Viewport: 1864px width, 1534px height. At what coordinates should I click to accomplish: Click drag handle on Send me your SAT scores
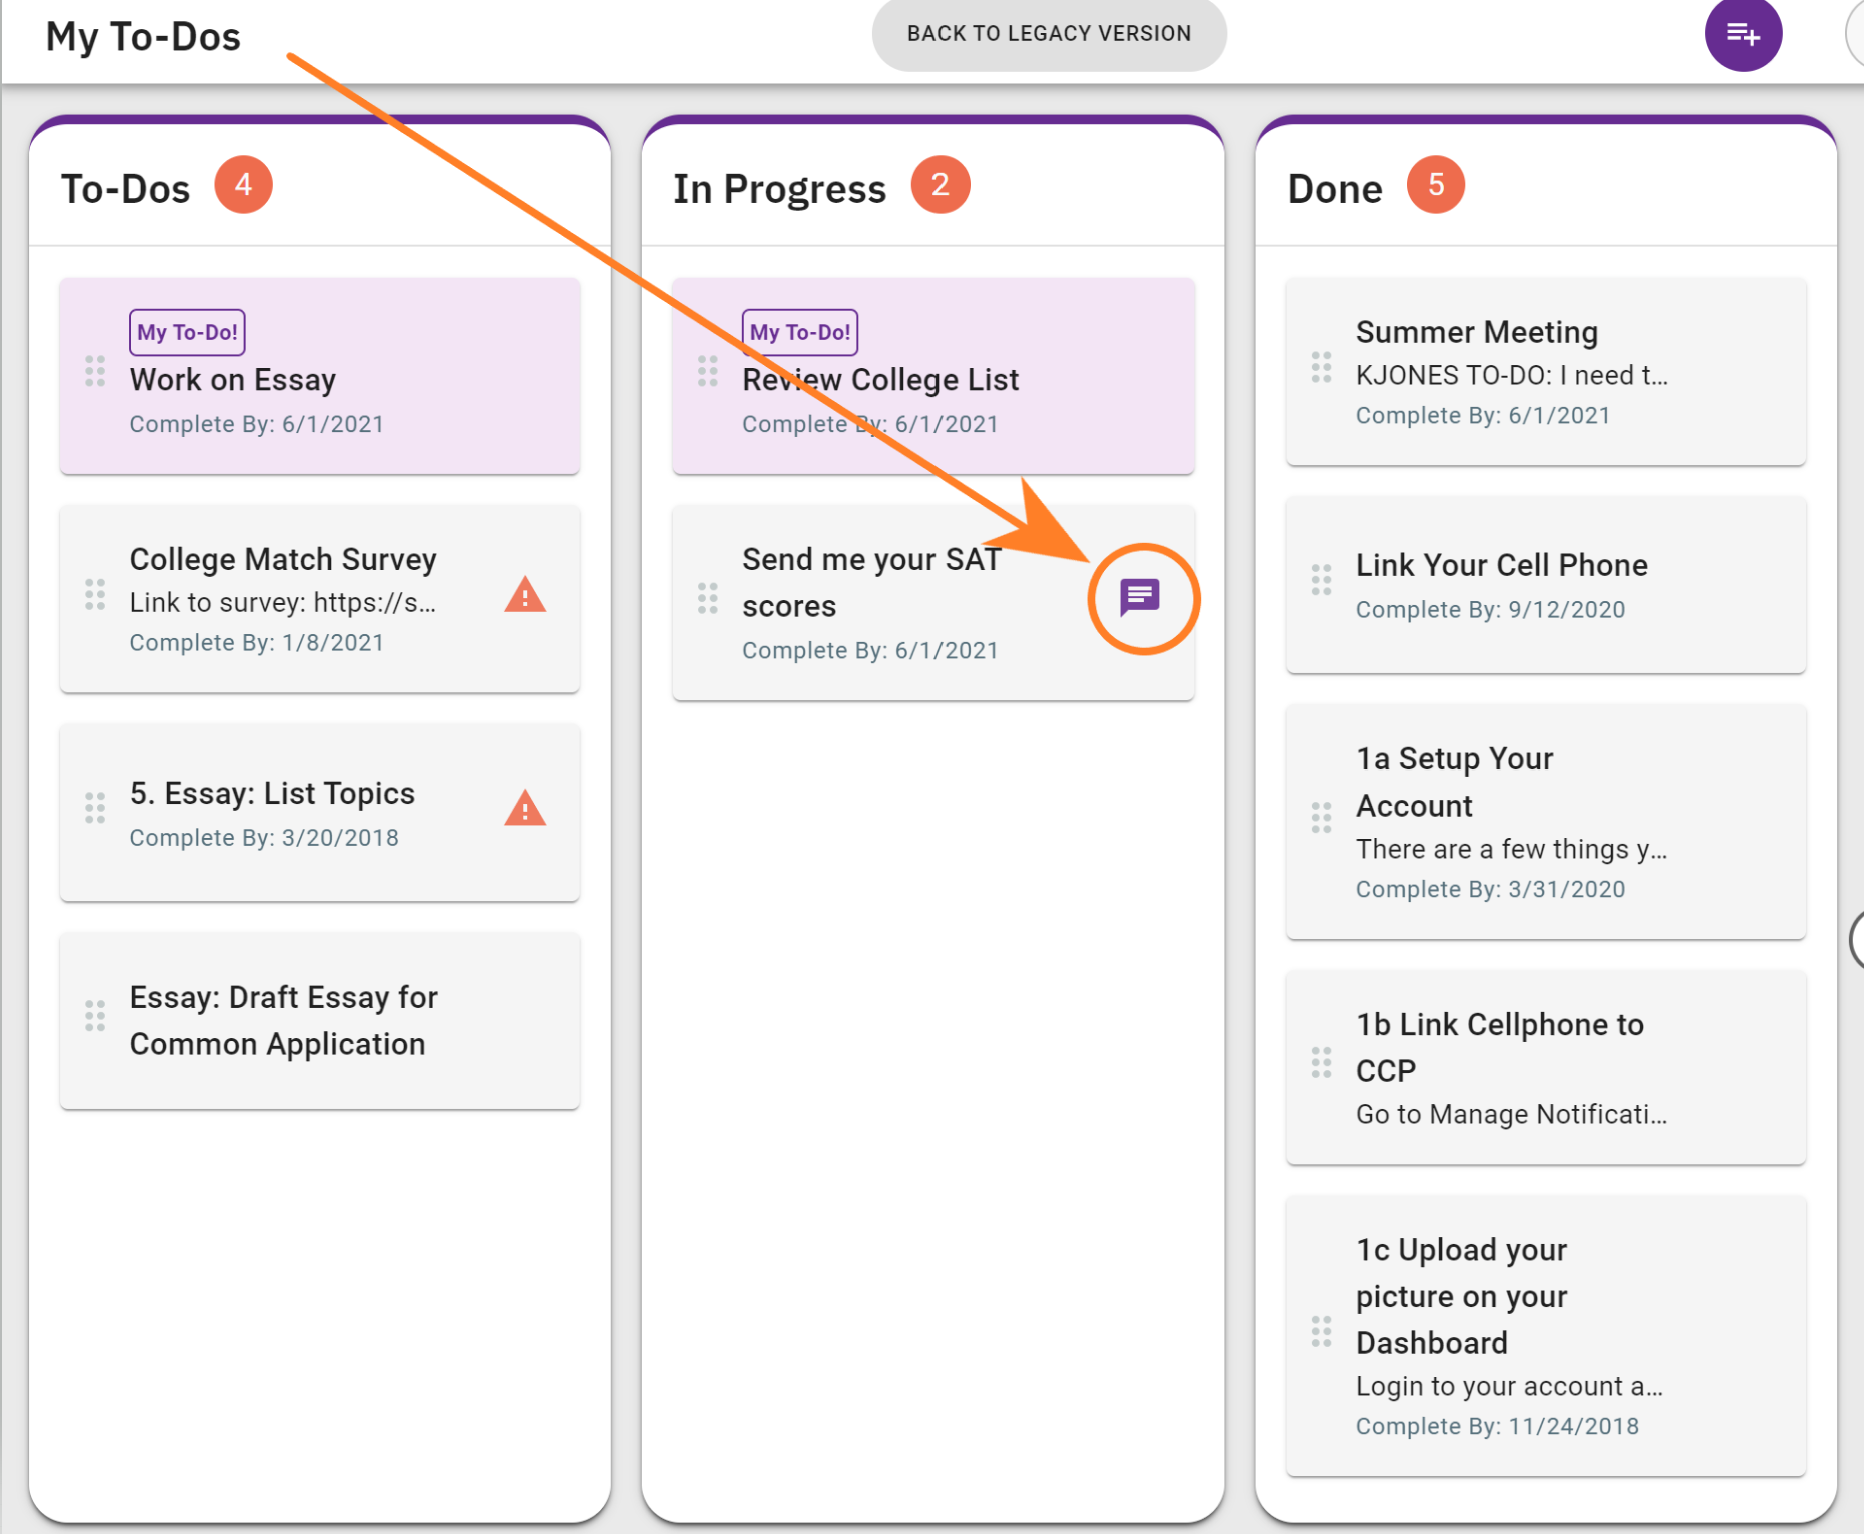pos(708,598)
